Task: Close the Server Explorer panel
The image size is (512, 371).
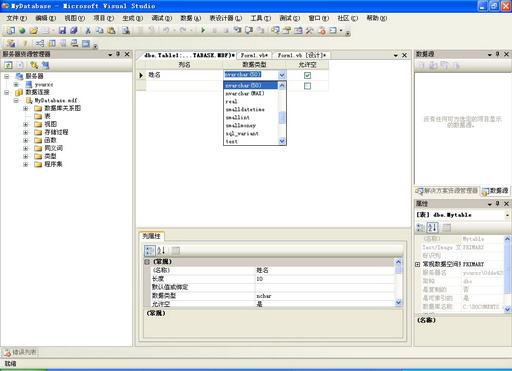Action: [127, 54]
